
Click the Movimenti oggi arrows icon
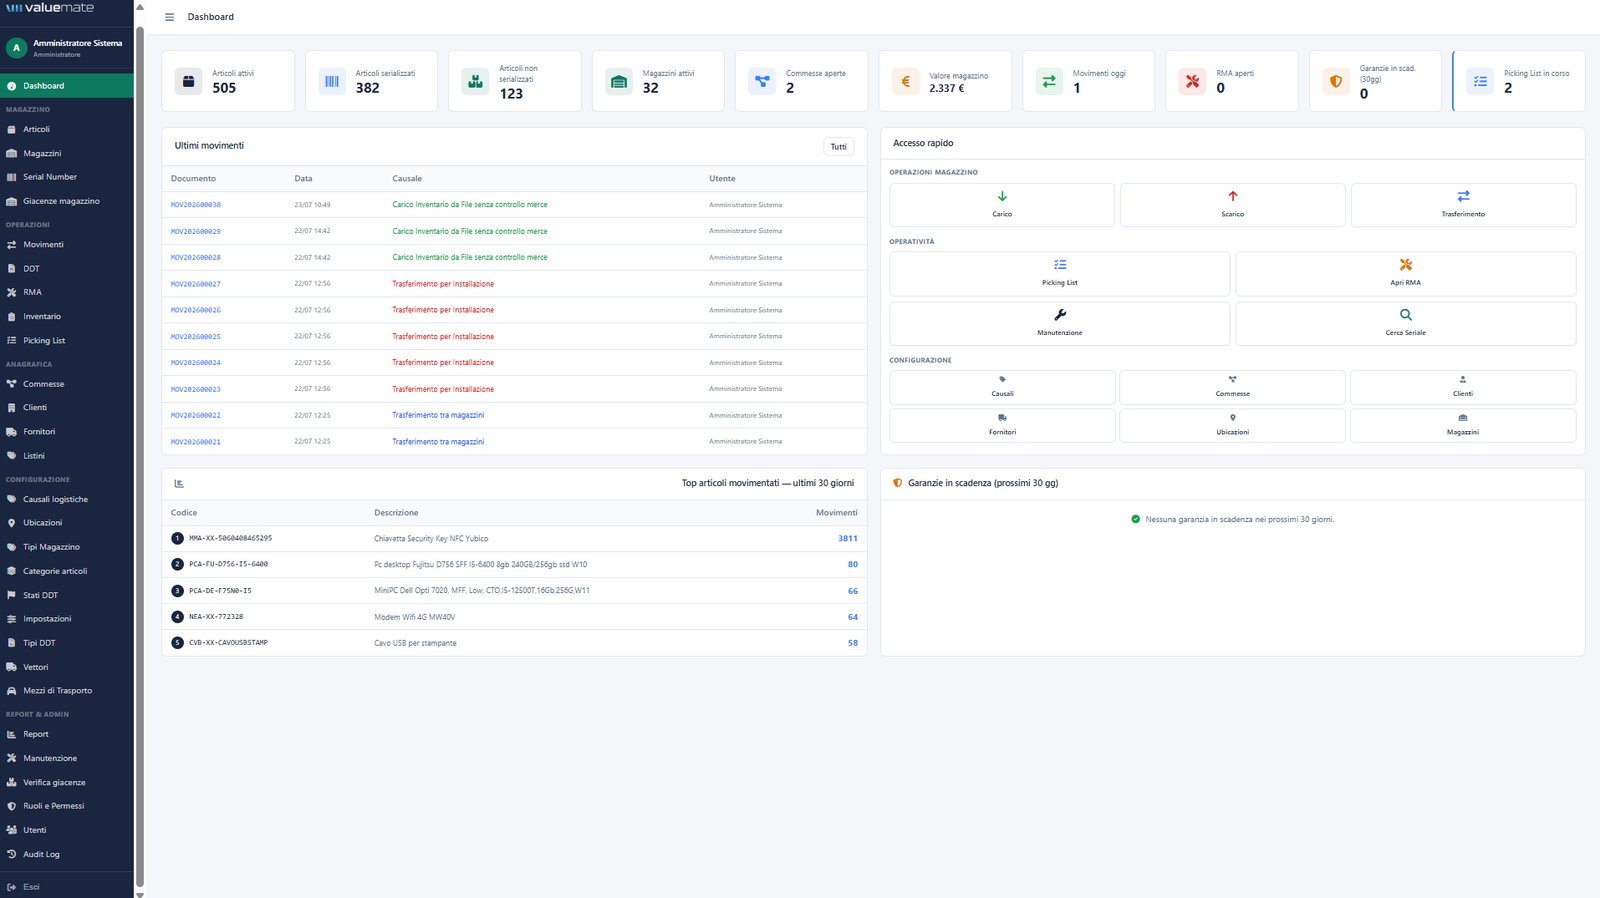1049,81
